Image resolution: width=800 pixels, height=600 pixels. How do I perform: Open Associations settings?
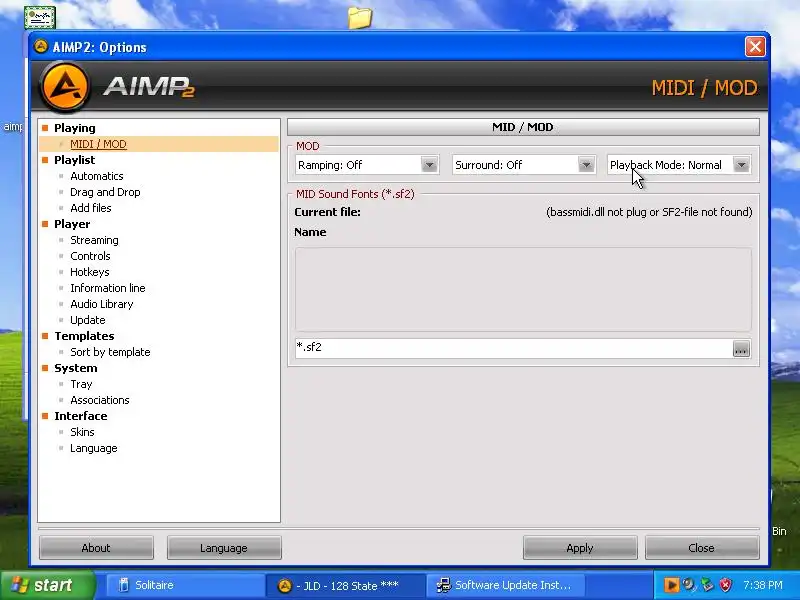pos(99,400)
